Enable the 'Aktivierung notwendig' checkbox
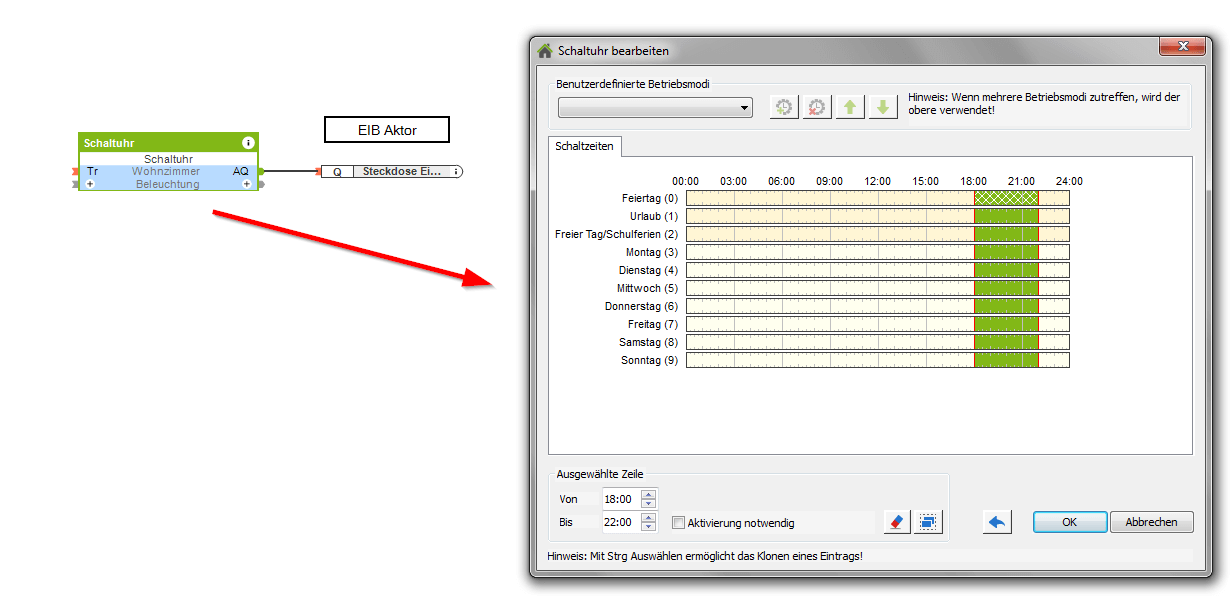This screenshot has height=609, width=1231. [x=679, y=522]
